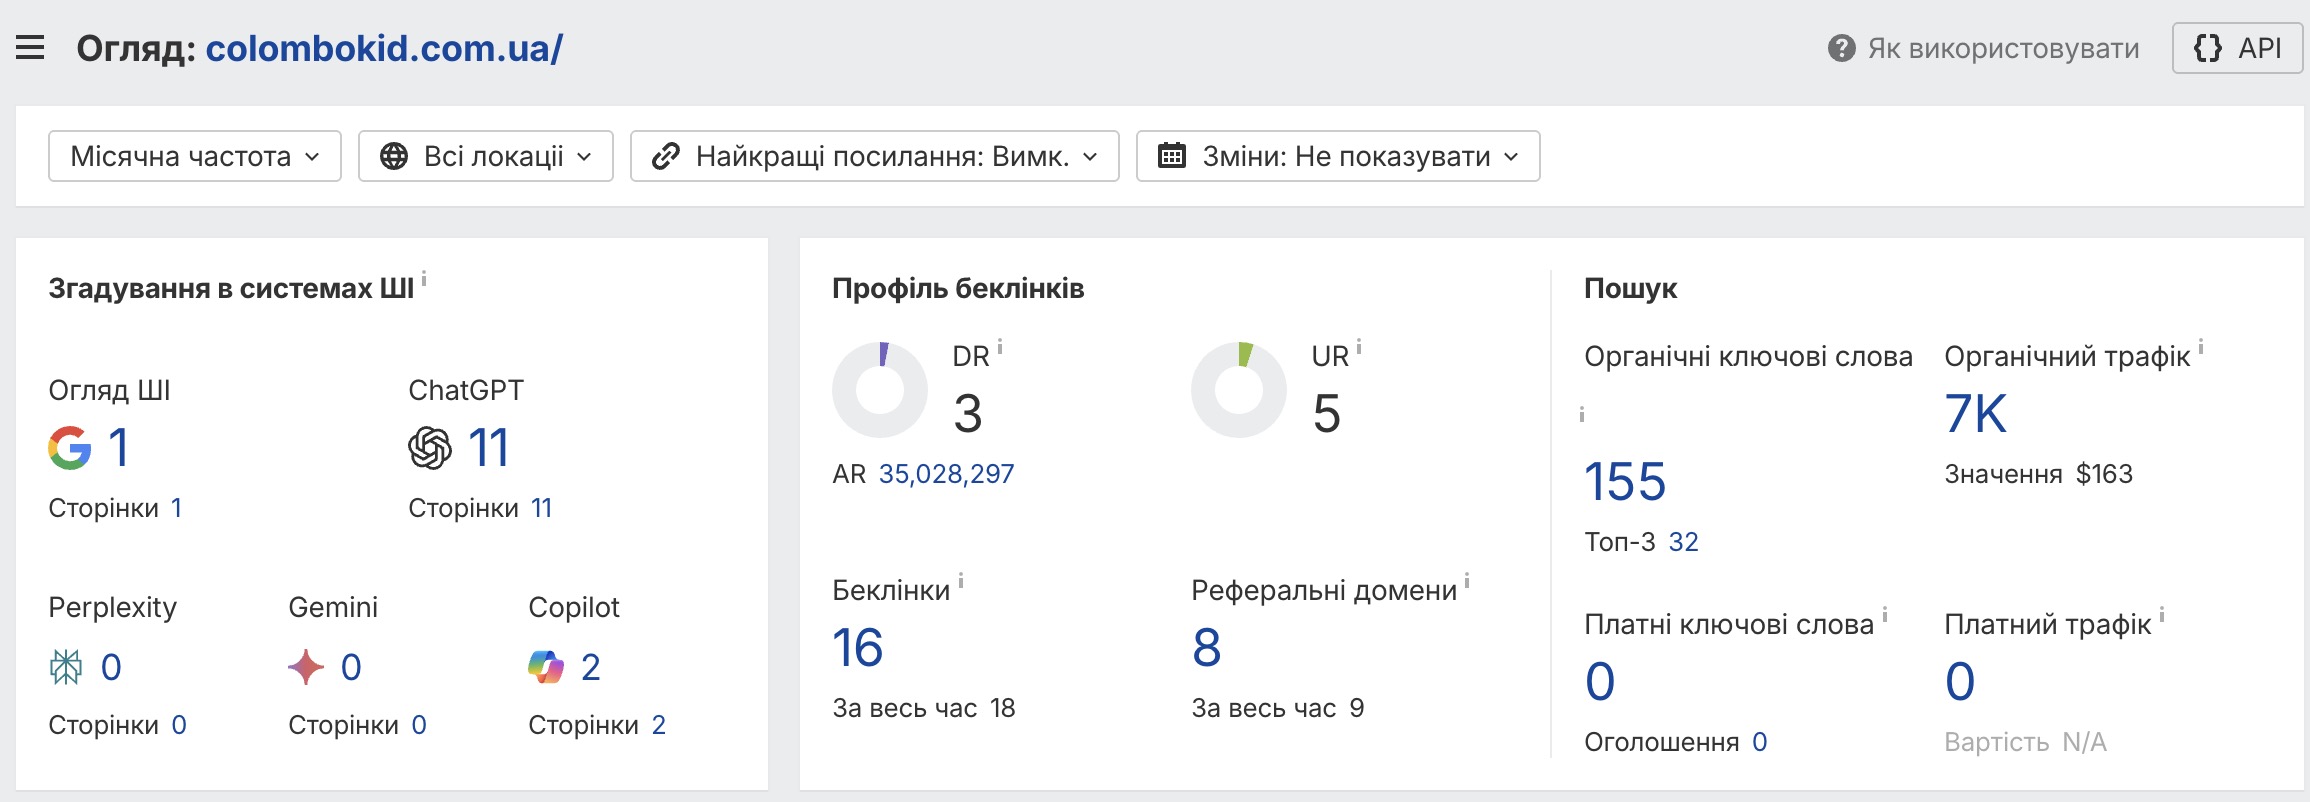Click the Як використовувати help link
This screenshot has height=802, width=2310.
click(x=2003, y=48)
